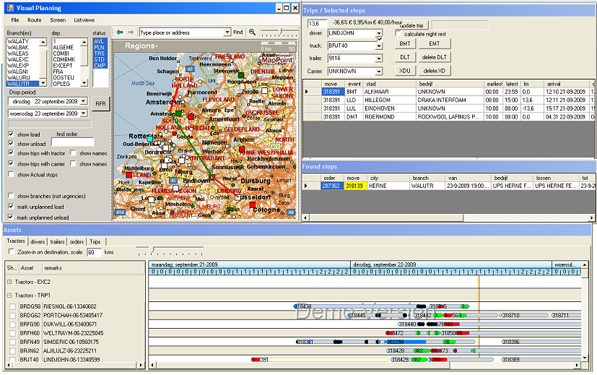Click the find order input field
The width and height of the screenshot is (597, 375).
(x=73, y=142)
